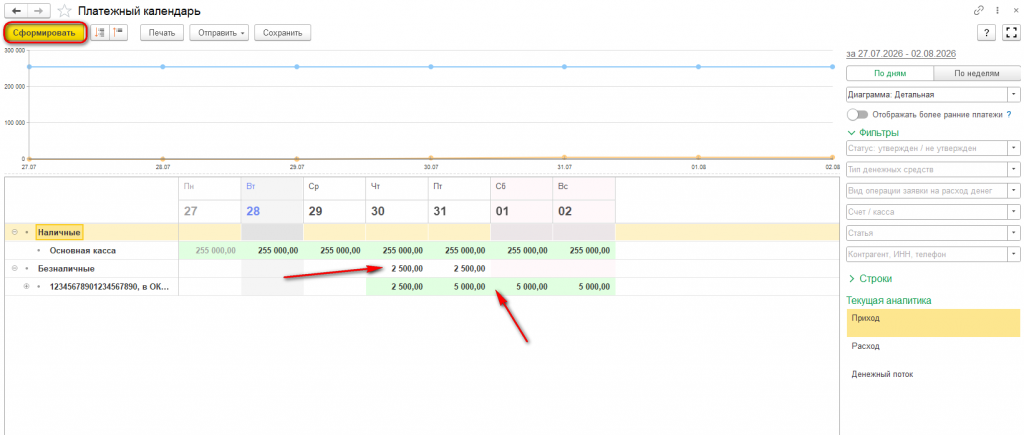Toggle Отображать более ранние платежи switch
The image size is (1024, 435).
click(x=857, y=114)
